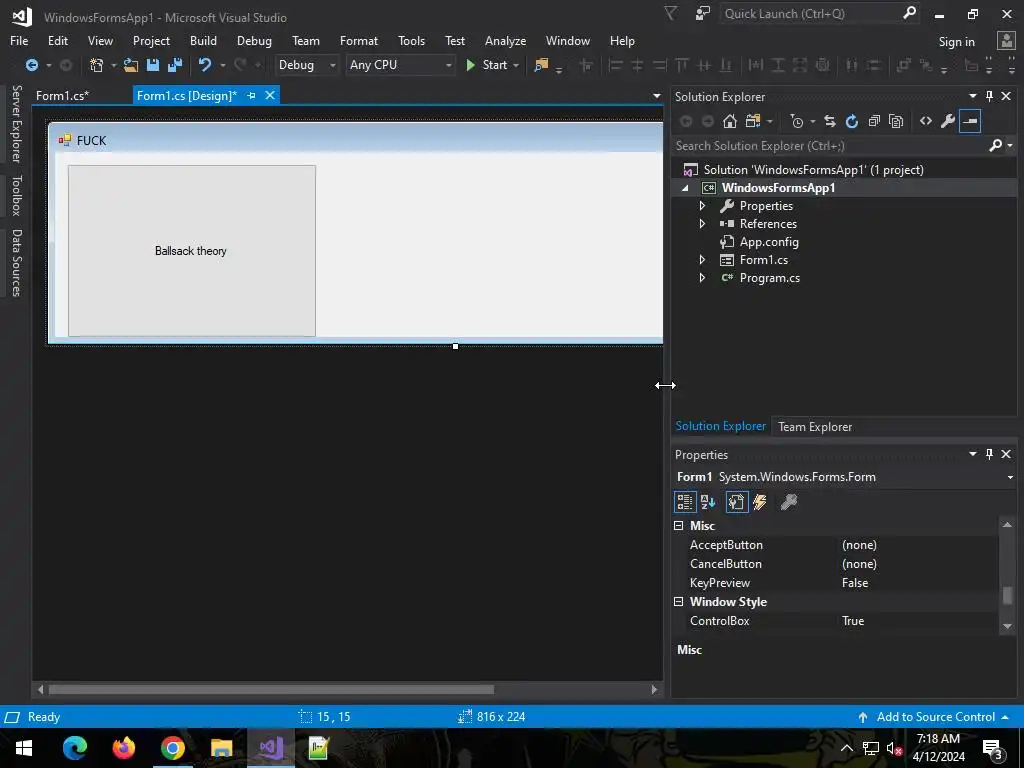Open the Form1 object selector dropdown
This screenshot has height=768, width=1024.
(1010, 477)
